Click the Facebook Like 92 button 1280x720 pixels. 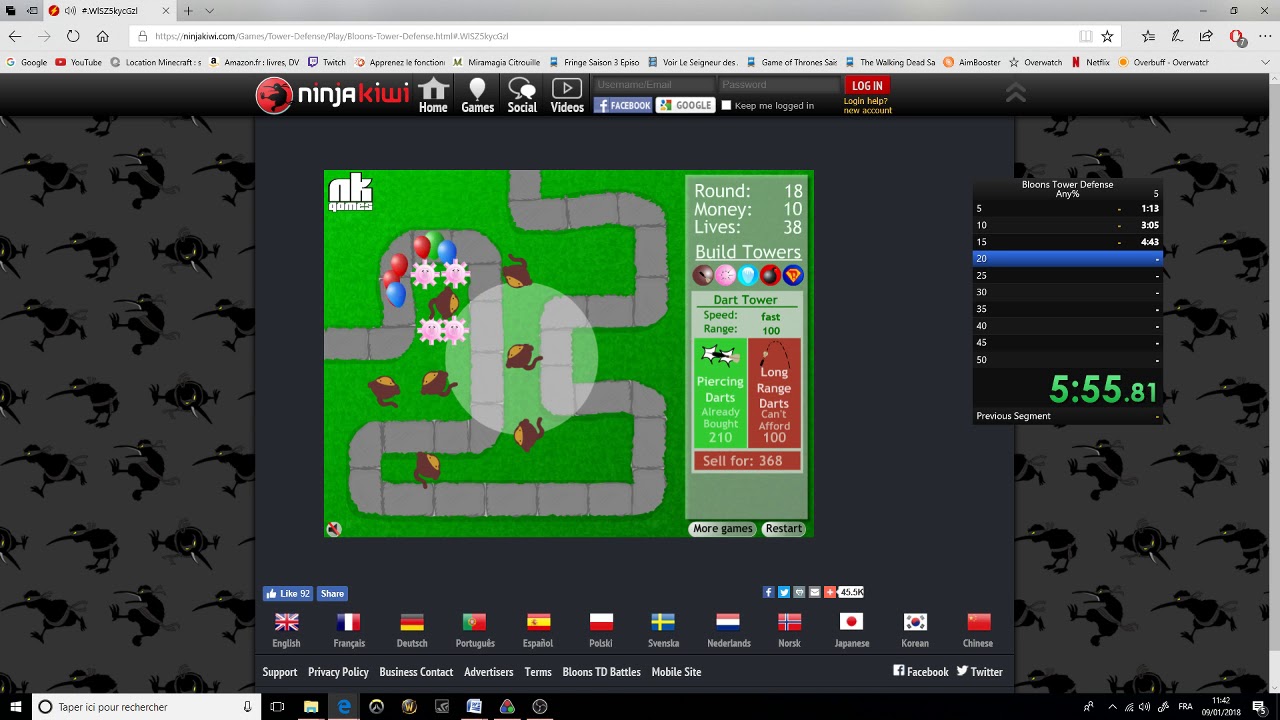(288, 593)
